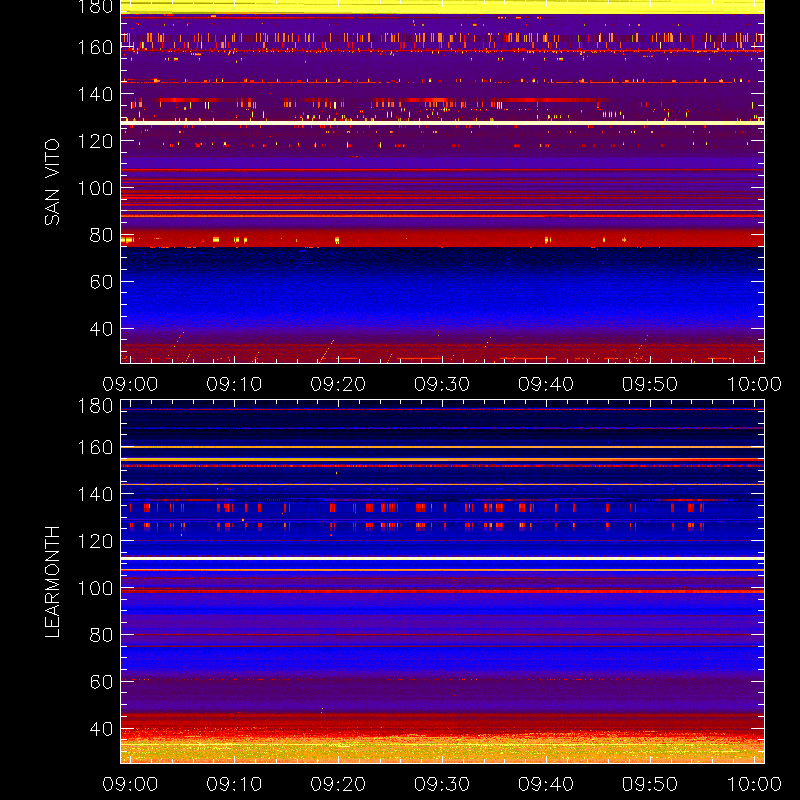This screenshot has width=800, height=800.
Task: Click the SAN VITO axis label
Action: click(52, 182)
